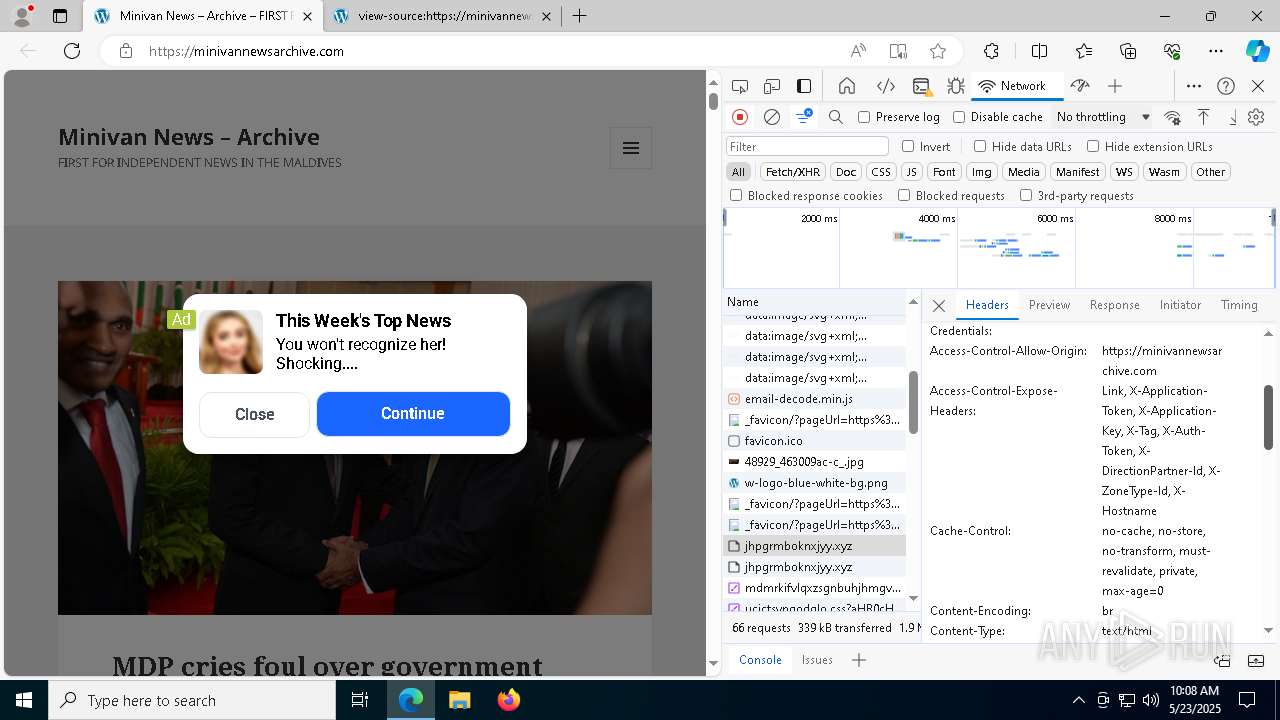Screen dimensions: 1280x720
Task: Open DevTools customize ellipsis menu
Action: pyautogui.click(x=1194, y=86)
